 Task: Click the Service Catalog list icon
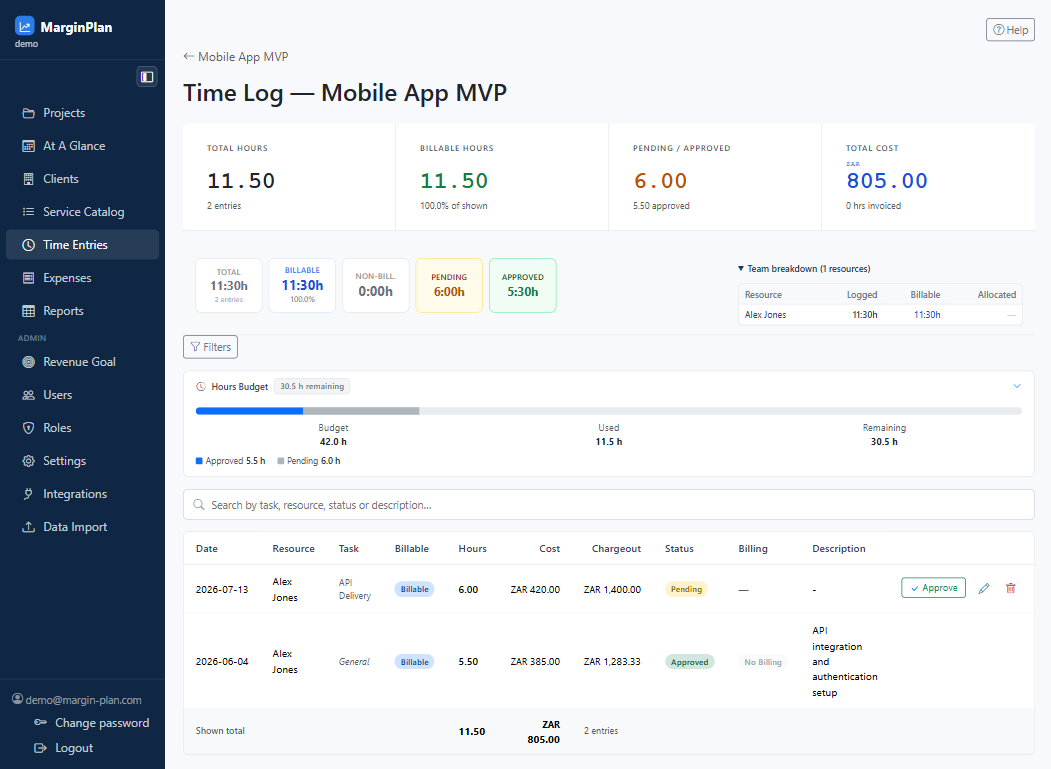tap(28, 212)
